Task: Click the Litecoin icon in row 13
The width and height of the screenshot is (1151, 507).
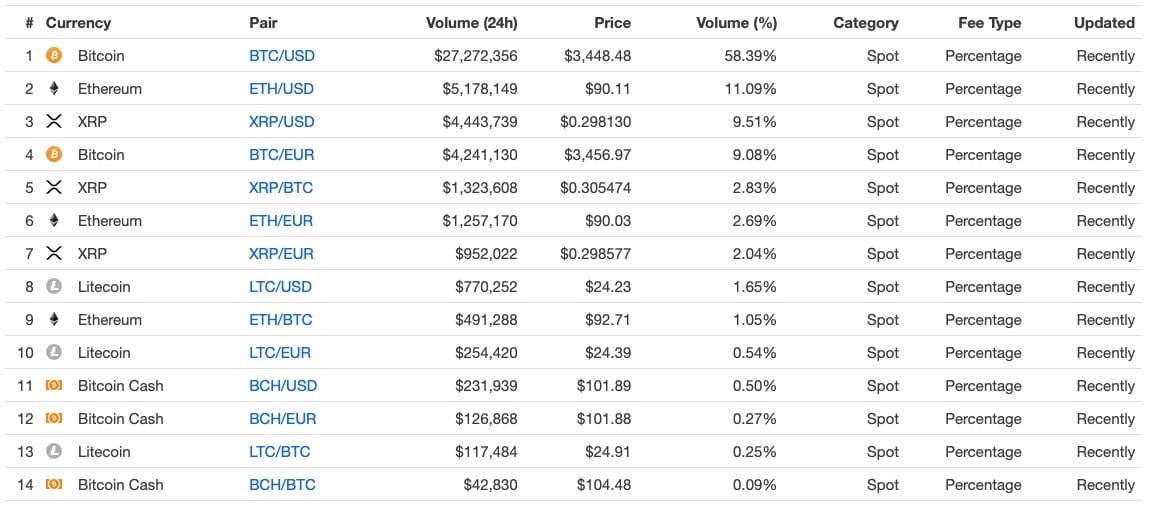Action: coord(54,452)
